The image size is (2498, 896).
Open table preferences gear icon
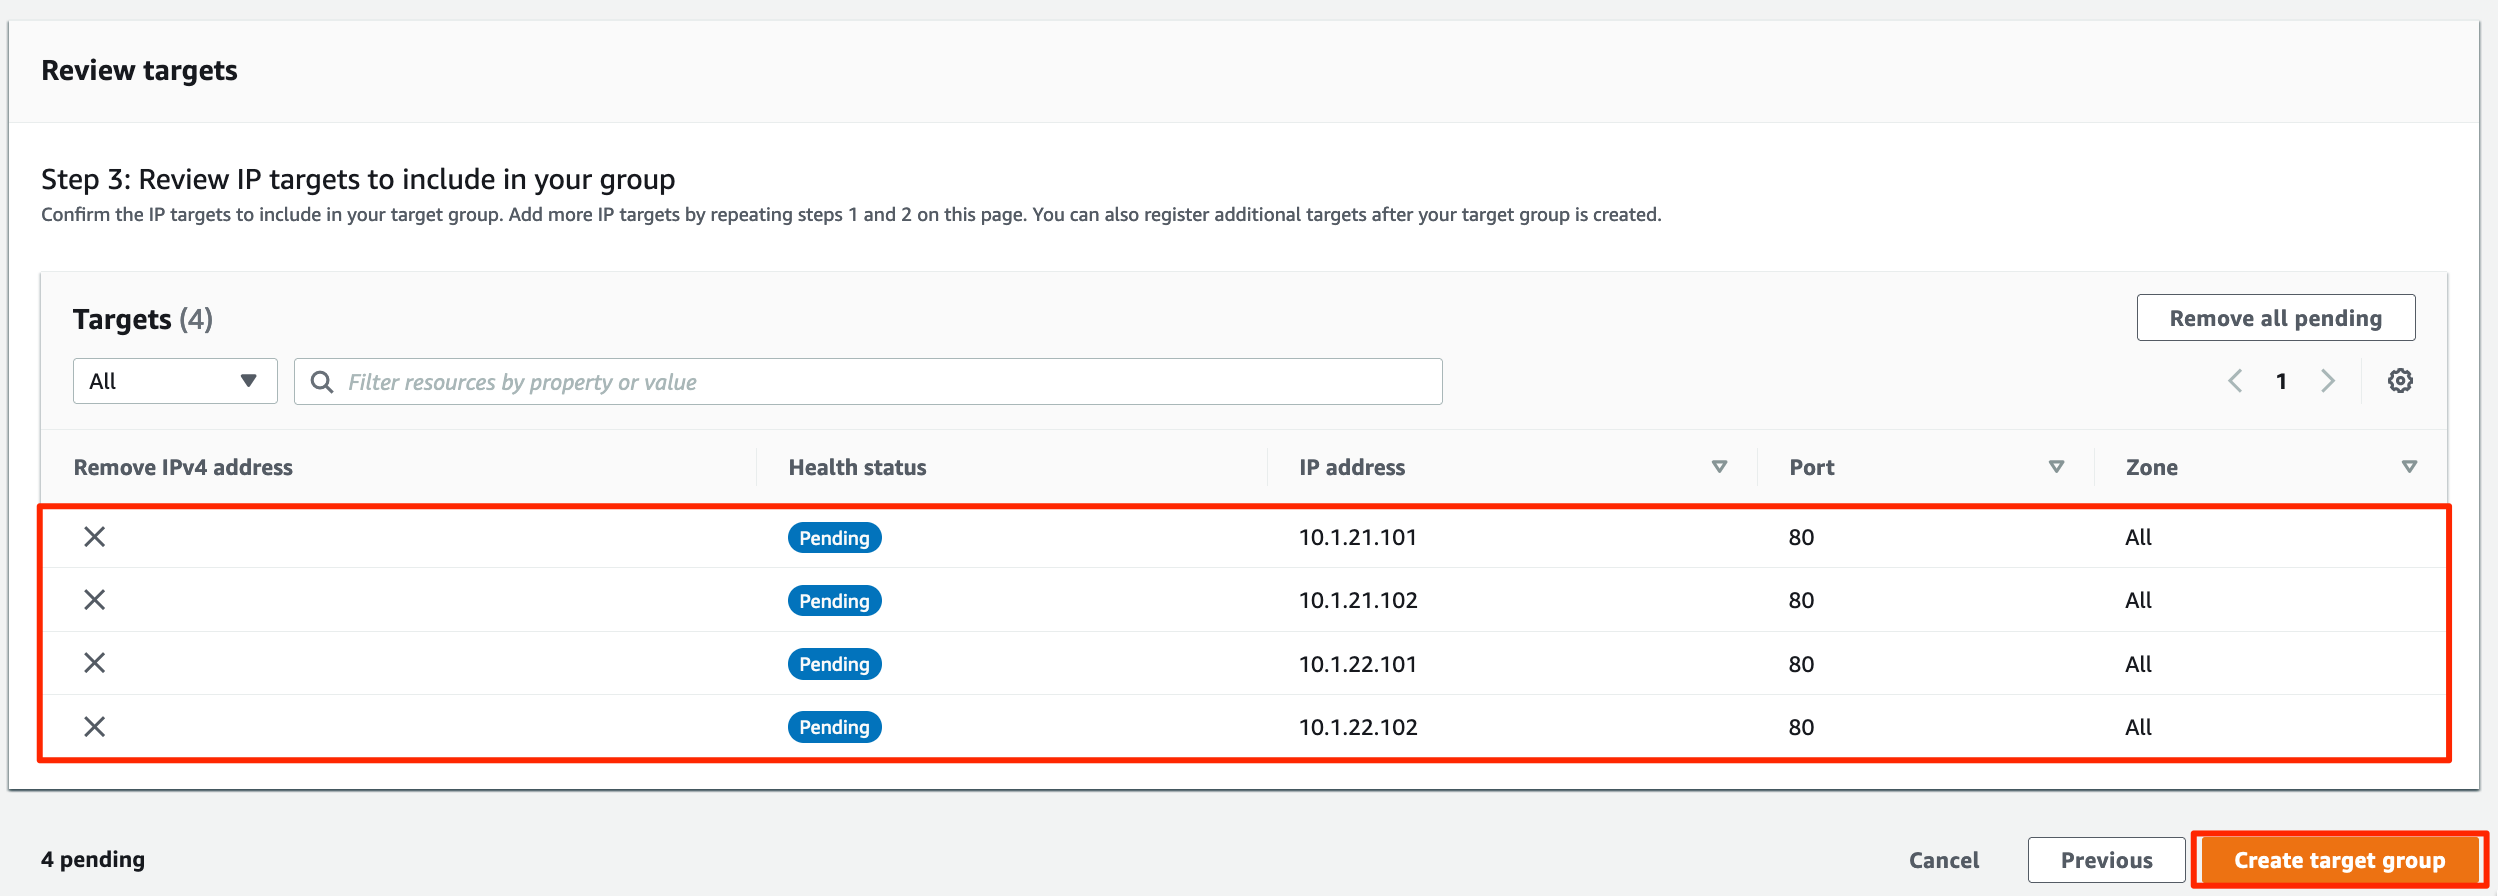(x=2400, y=381)
